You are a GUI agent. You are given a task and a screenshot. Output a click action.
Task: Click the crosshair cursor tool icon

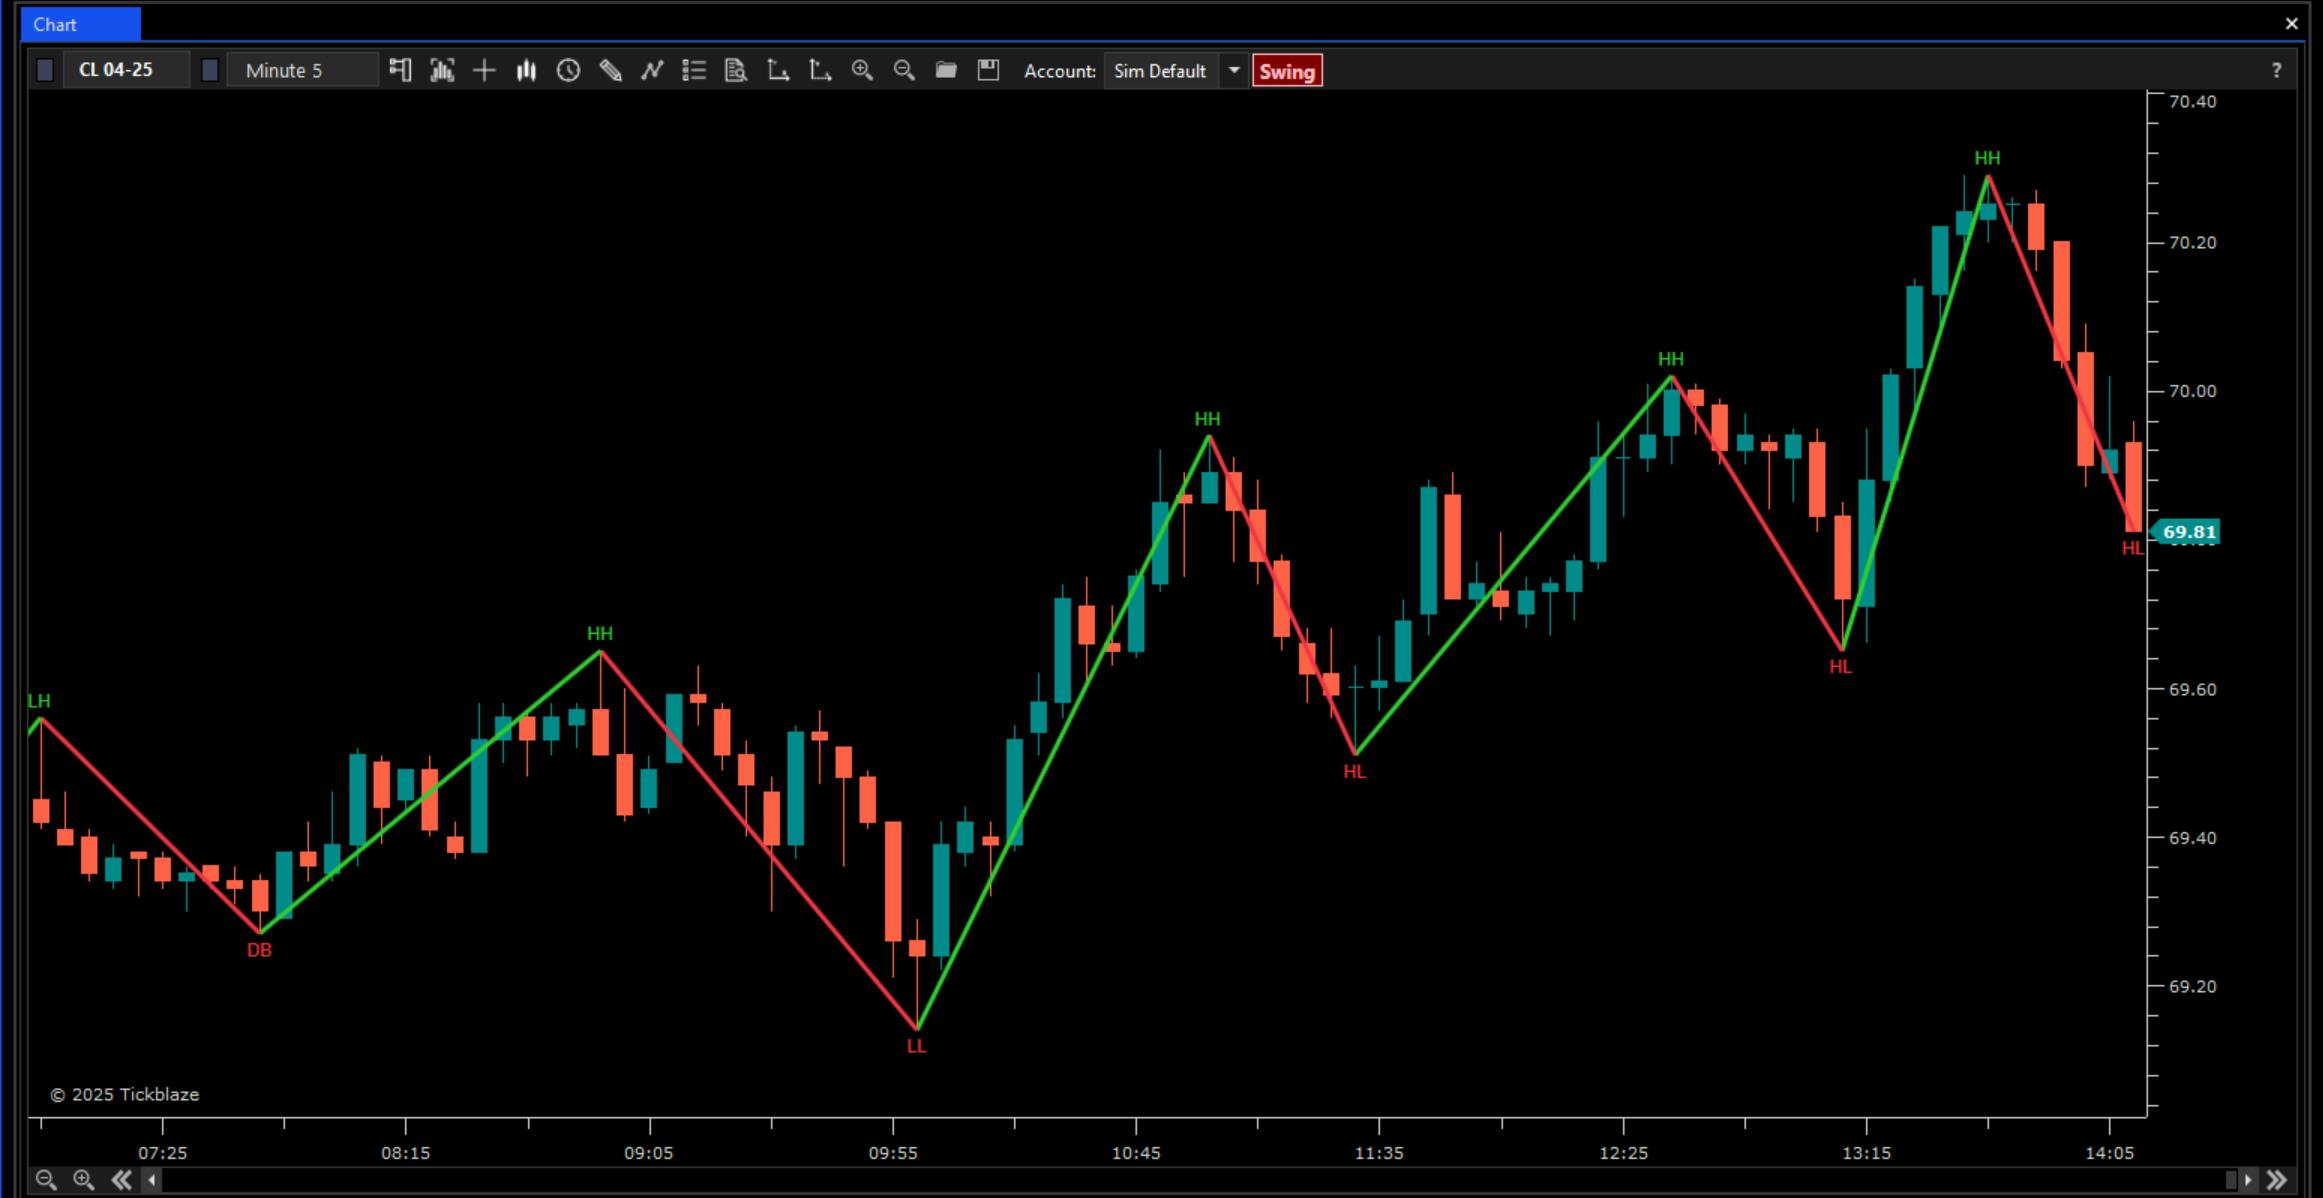pyautogui.click(x=484, y=70)
